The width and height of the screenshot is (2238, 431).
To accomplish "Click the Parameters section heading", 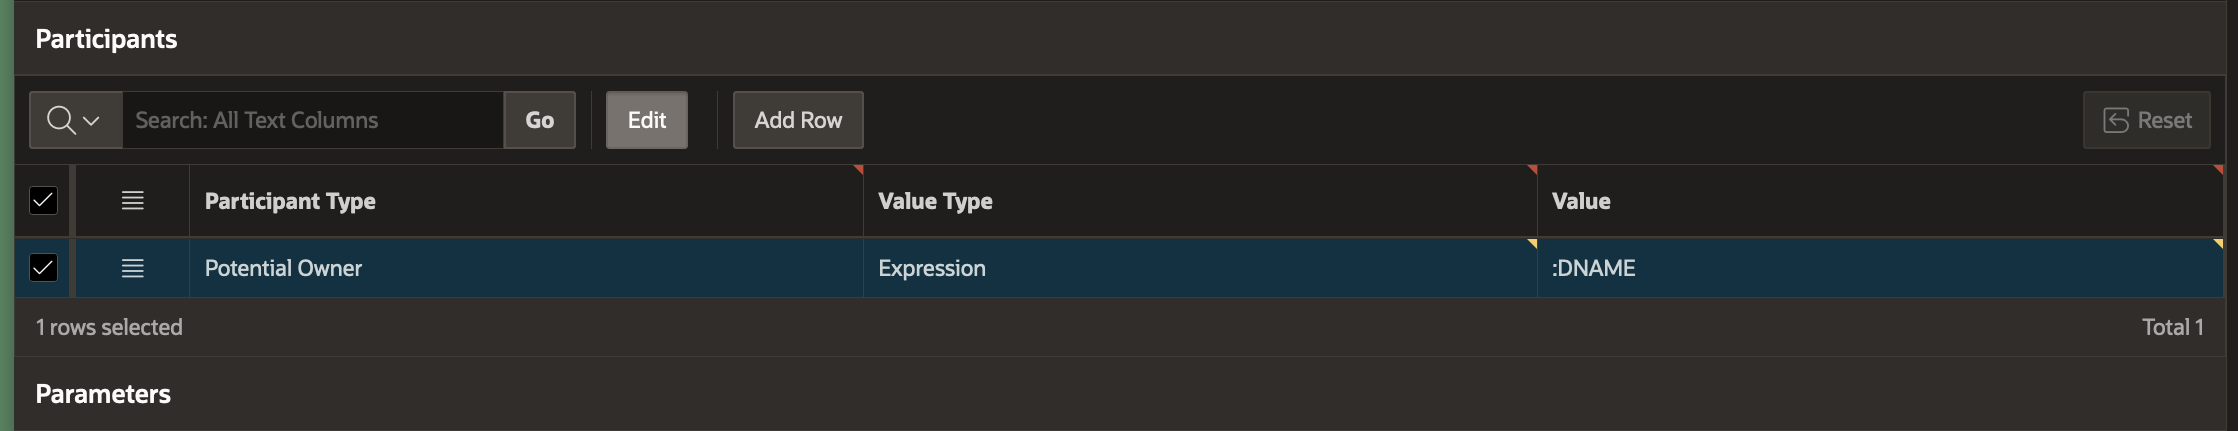I will [103, 394].
